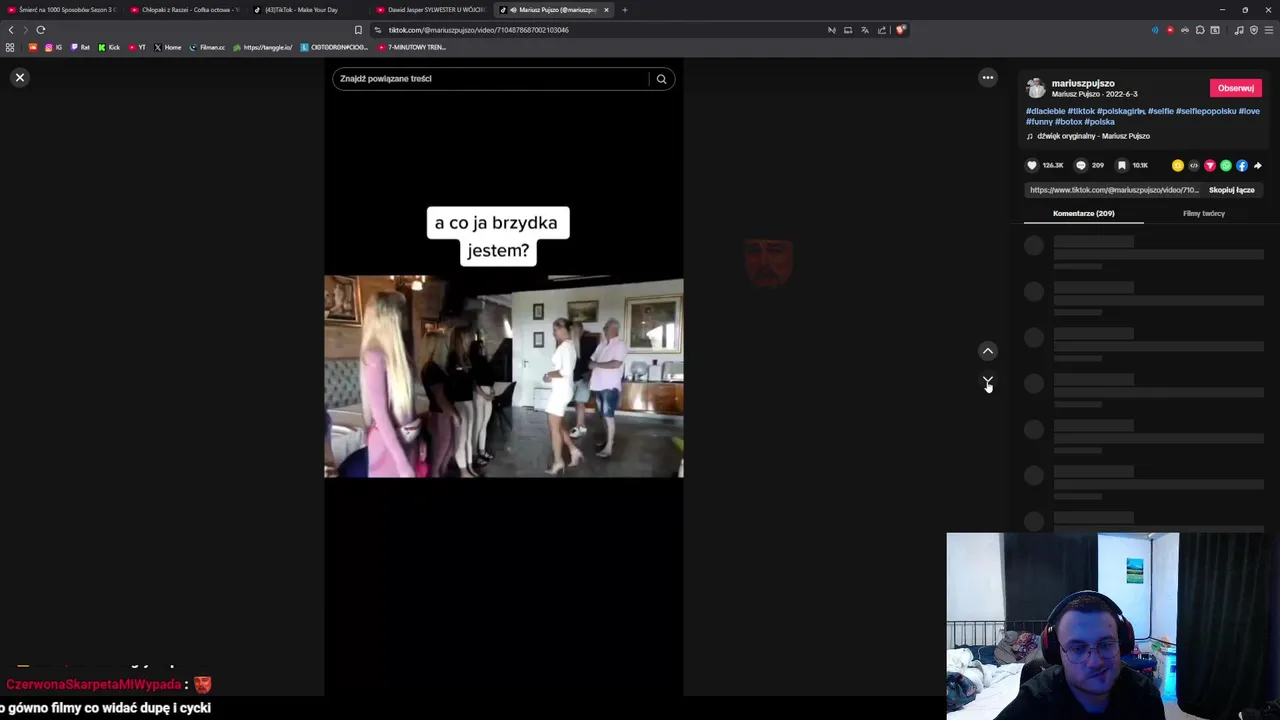Switch to 'Dawid Jasper SYLWESTER' browser tab
This screenshot has width=1280, height=720.
[432, 10]
